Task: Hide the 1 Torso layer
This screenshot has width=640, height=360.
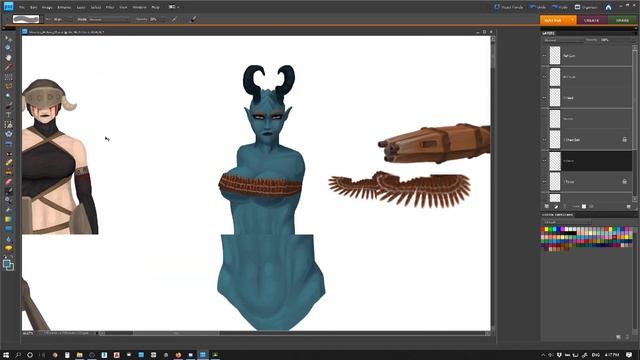Action: pos(544,182)
